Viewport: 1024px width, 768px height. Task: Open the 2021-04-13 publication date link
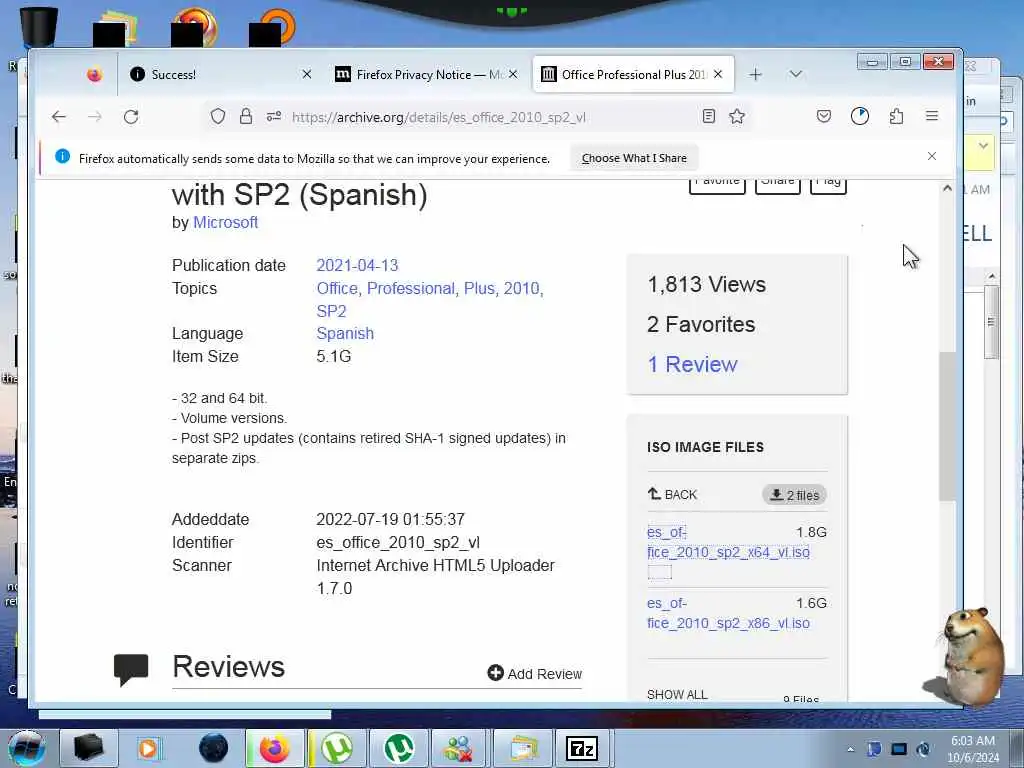357,265
